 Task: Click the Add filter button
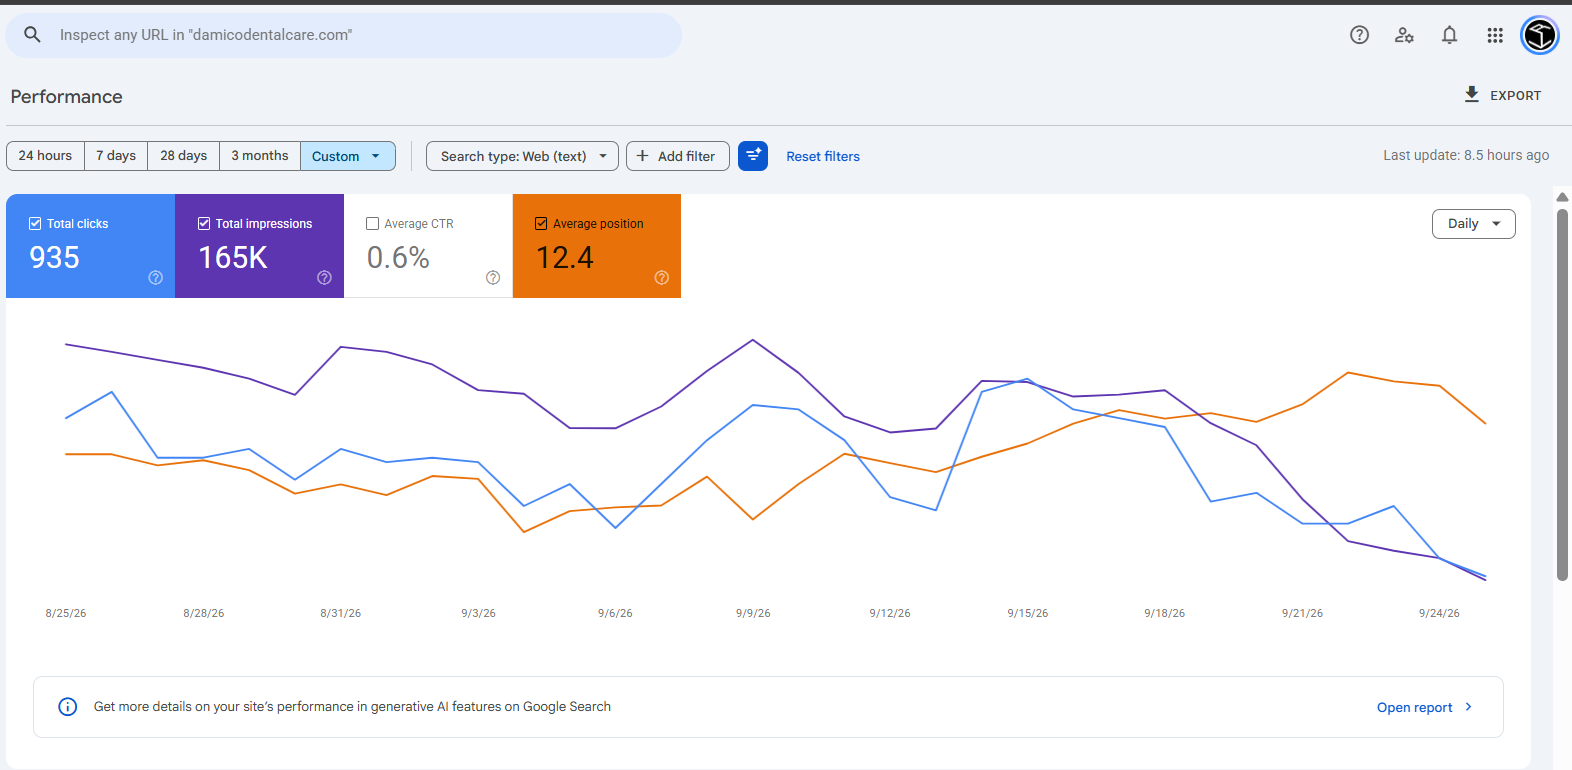[678, 156]
